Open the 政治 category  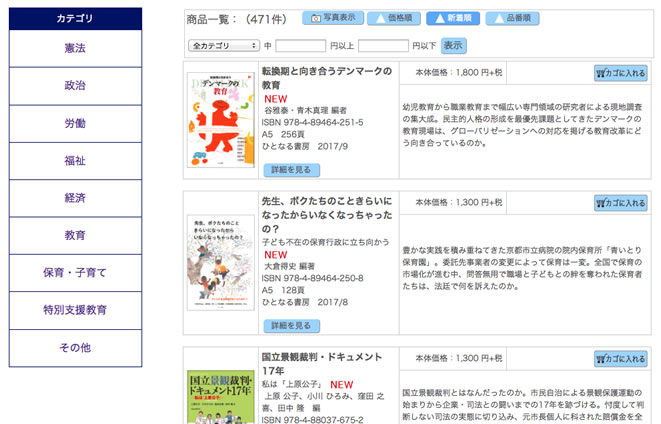tap(75, 86)
